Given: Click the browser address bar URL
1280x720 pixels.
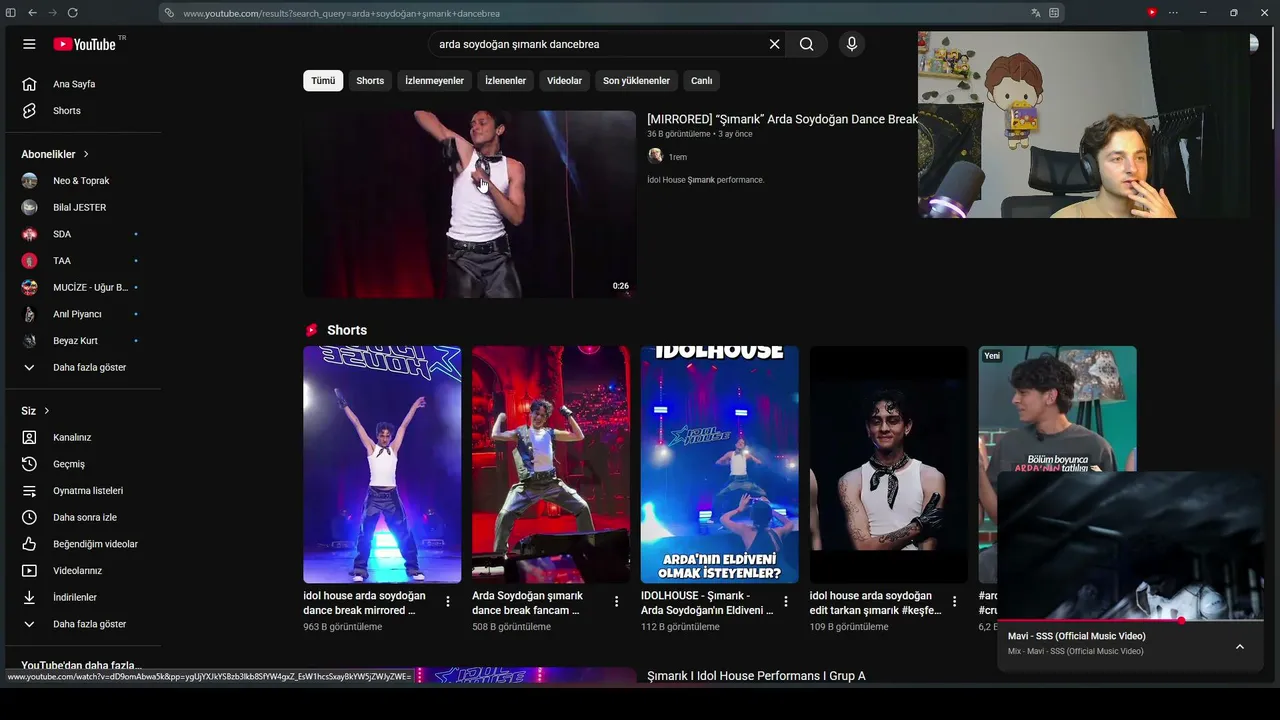Looking at the screenshot, I should coord(341,14).
